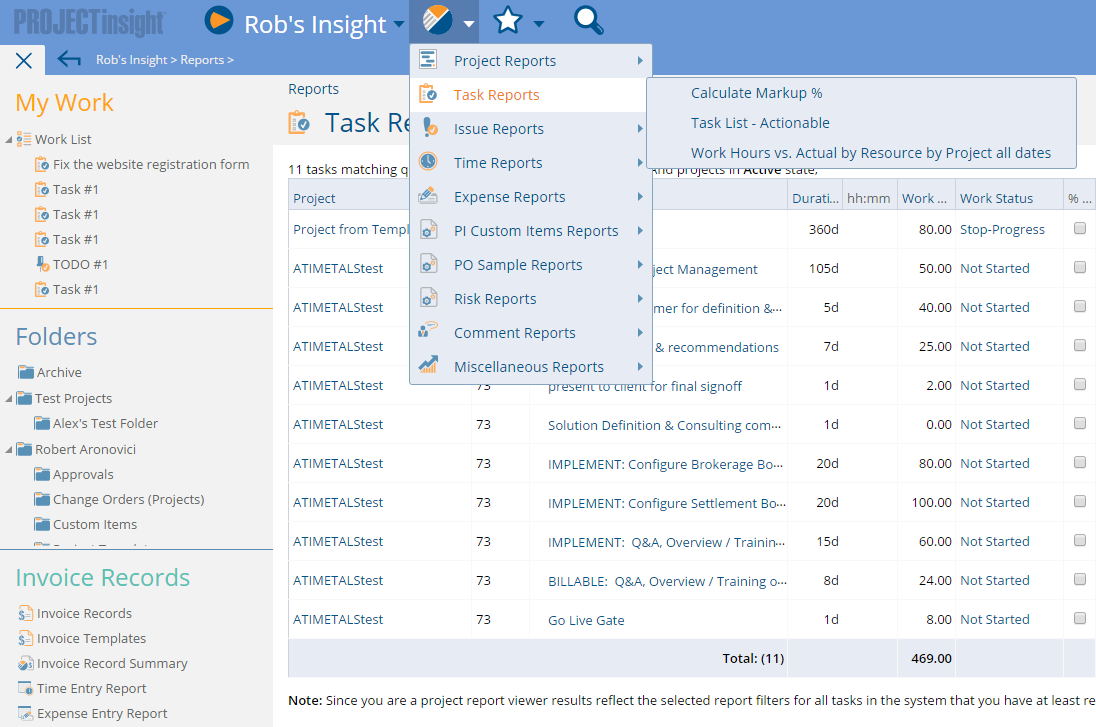Click the Time Reports clock icon
Image resolution: width=1096 pixels, height=727 pixels.
coord(428,161)
